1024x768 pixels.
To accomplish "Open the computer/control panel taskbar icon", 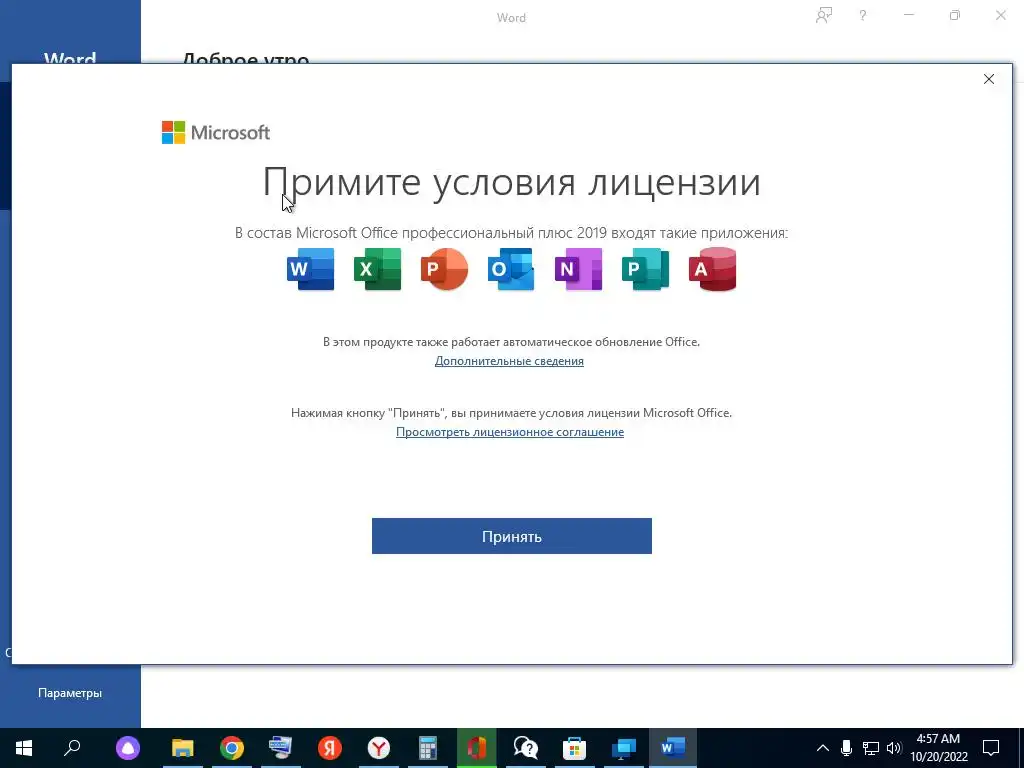I will (x=281, y=748).
